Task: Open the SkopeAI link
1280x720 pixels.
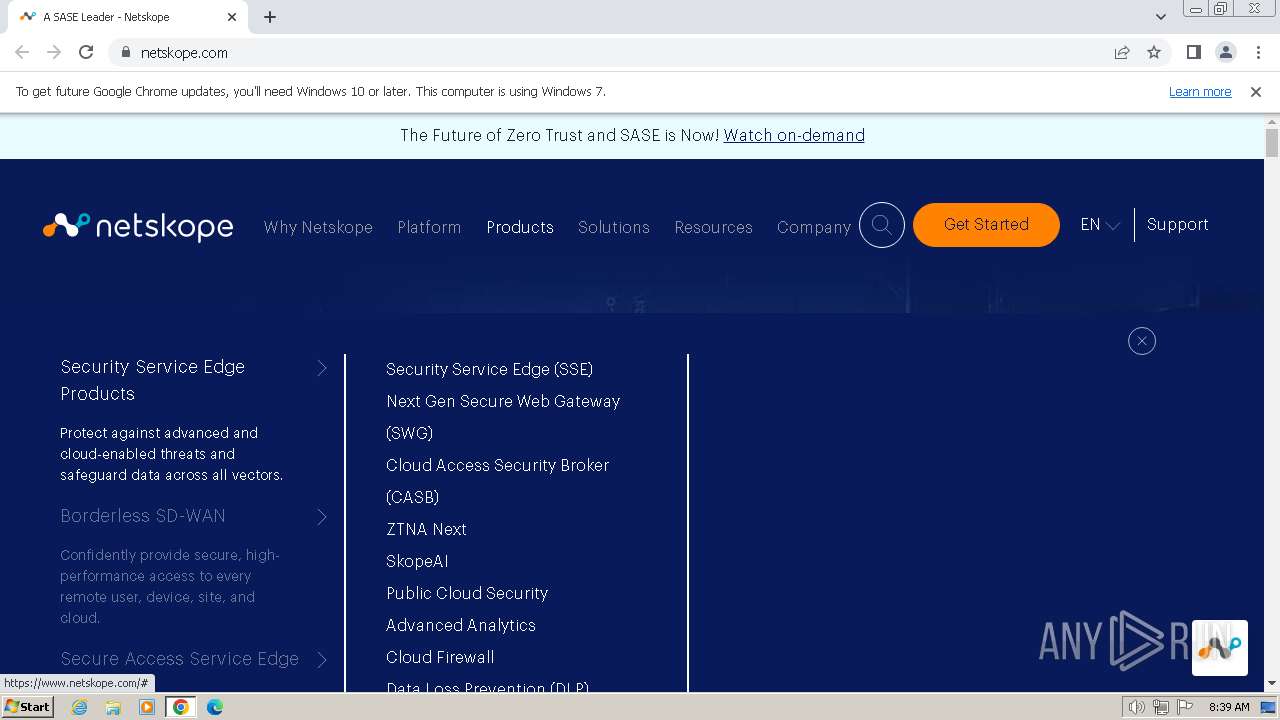Action: click(x=417, y=561)
